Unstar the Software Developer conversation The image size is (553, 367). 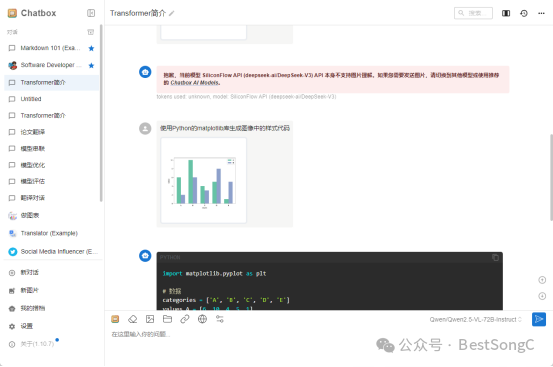pyautogui.click(x=91, y=66)
